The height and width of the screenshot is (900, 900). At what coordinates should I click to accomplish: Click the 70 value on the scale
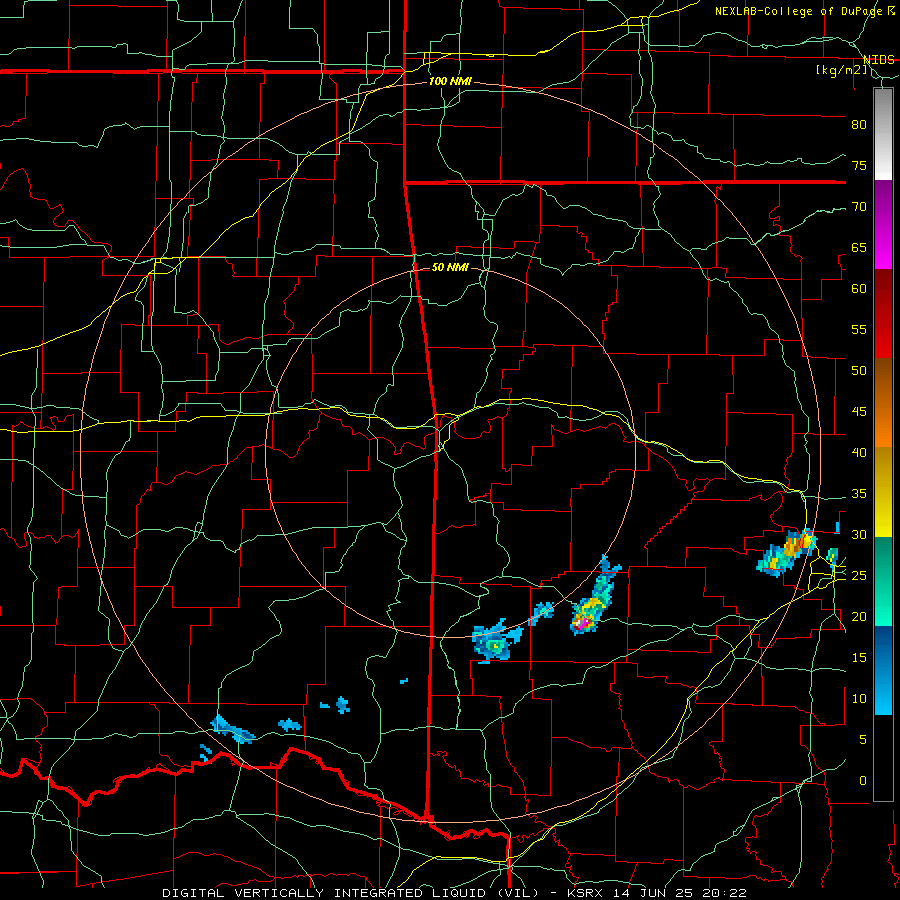[859, 207]
